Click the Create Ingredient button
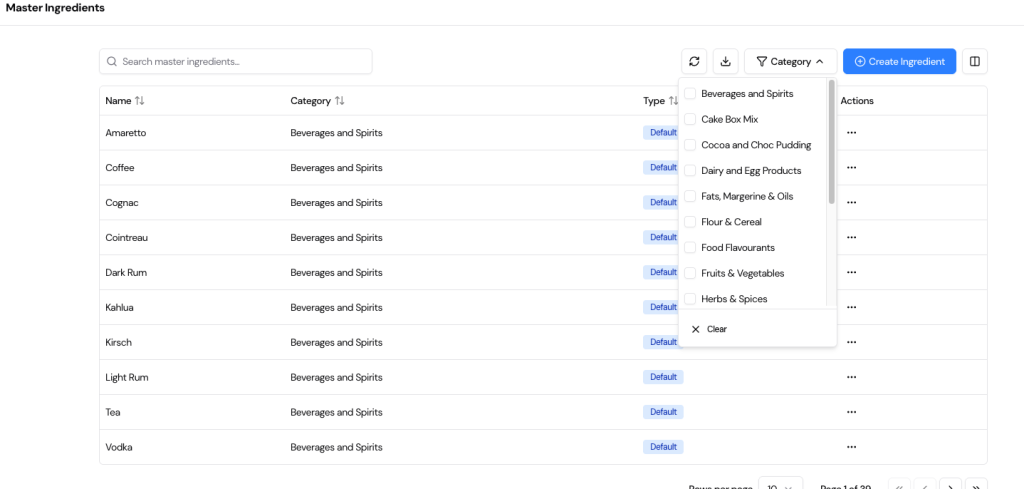Screen dimensions: 1024x489 coord(899,61)
